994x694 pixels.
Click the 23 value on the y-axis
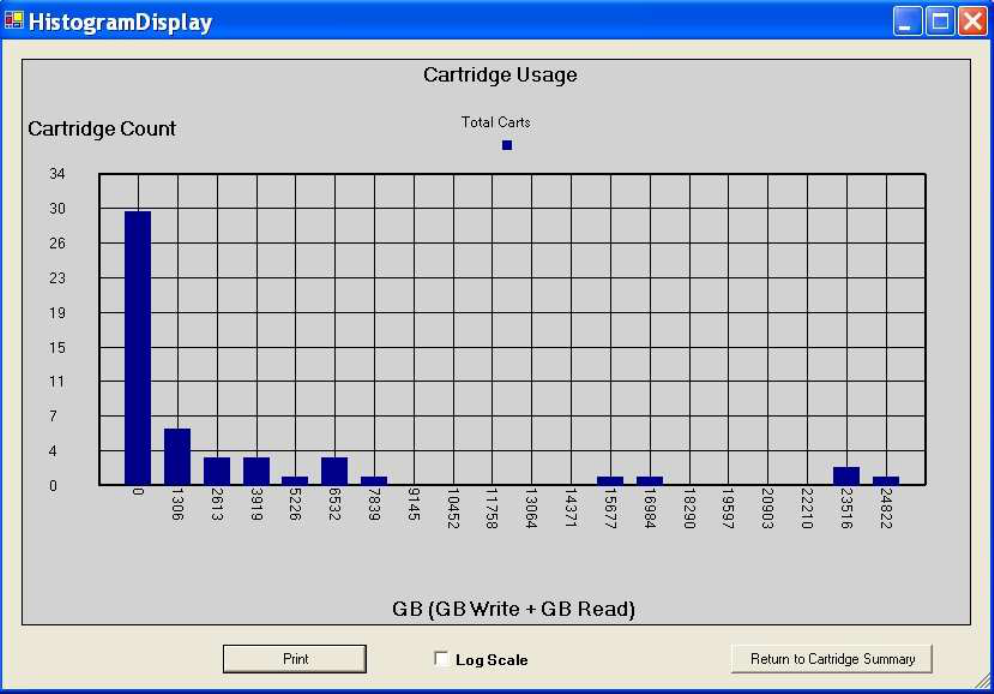point(57,278)
